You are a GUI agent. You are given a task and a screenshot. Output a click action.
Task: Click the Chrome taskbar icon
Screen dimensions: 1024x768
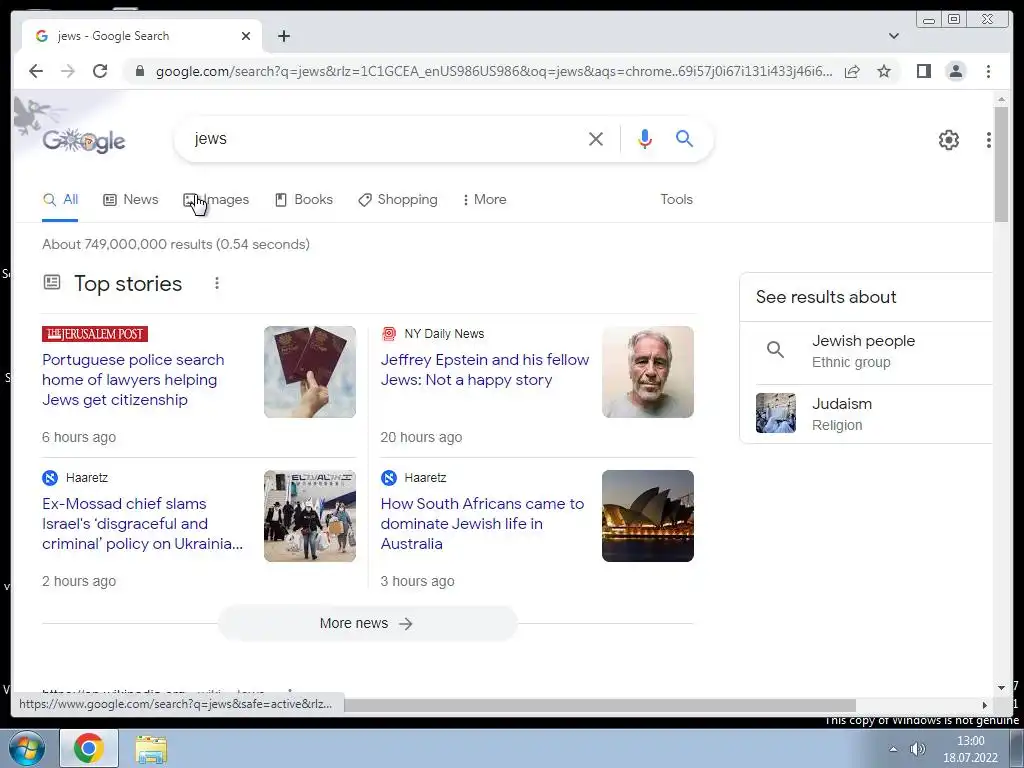[89, 748]
